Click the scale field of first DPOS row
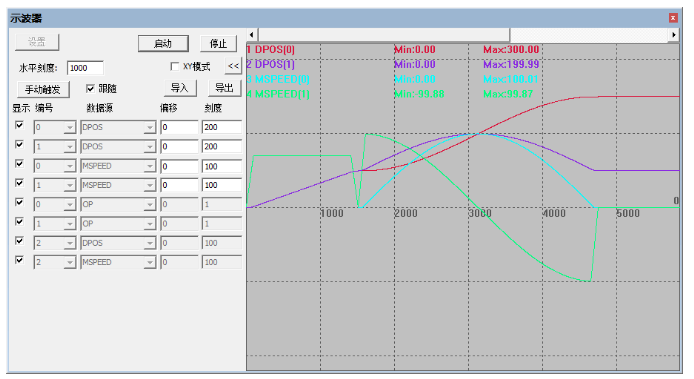Viewport: 694px width, 379px height. click(222, 127)
